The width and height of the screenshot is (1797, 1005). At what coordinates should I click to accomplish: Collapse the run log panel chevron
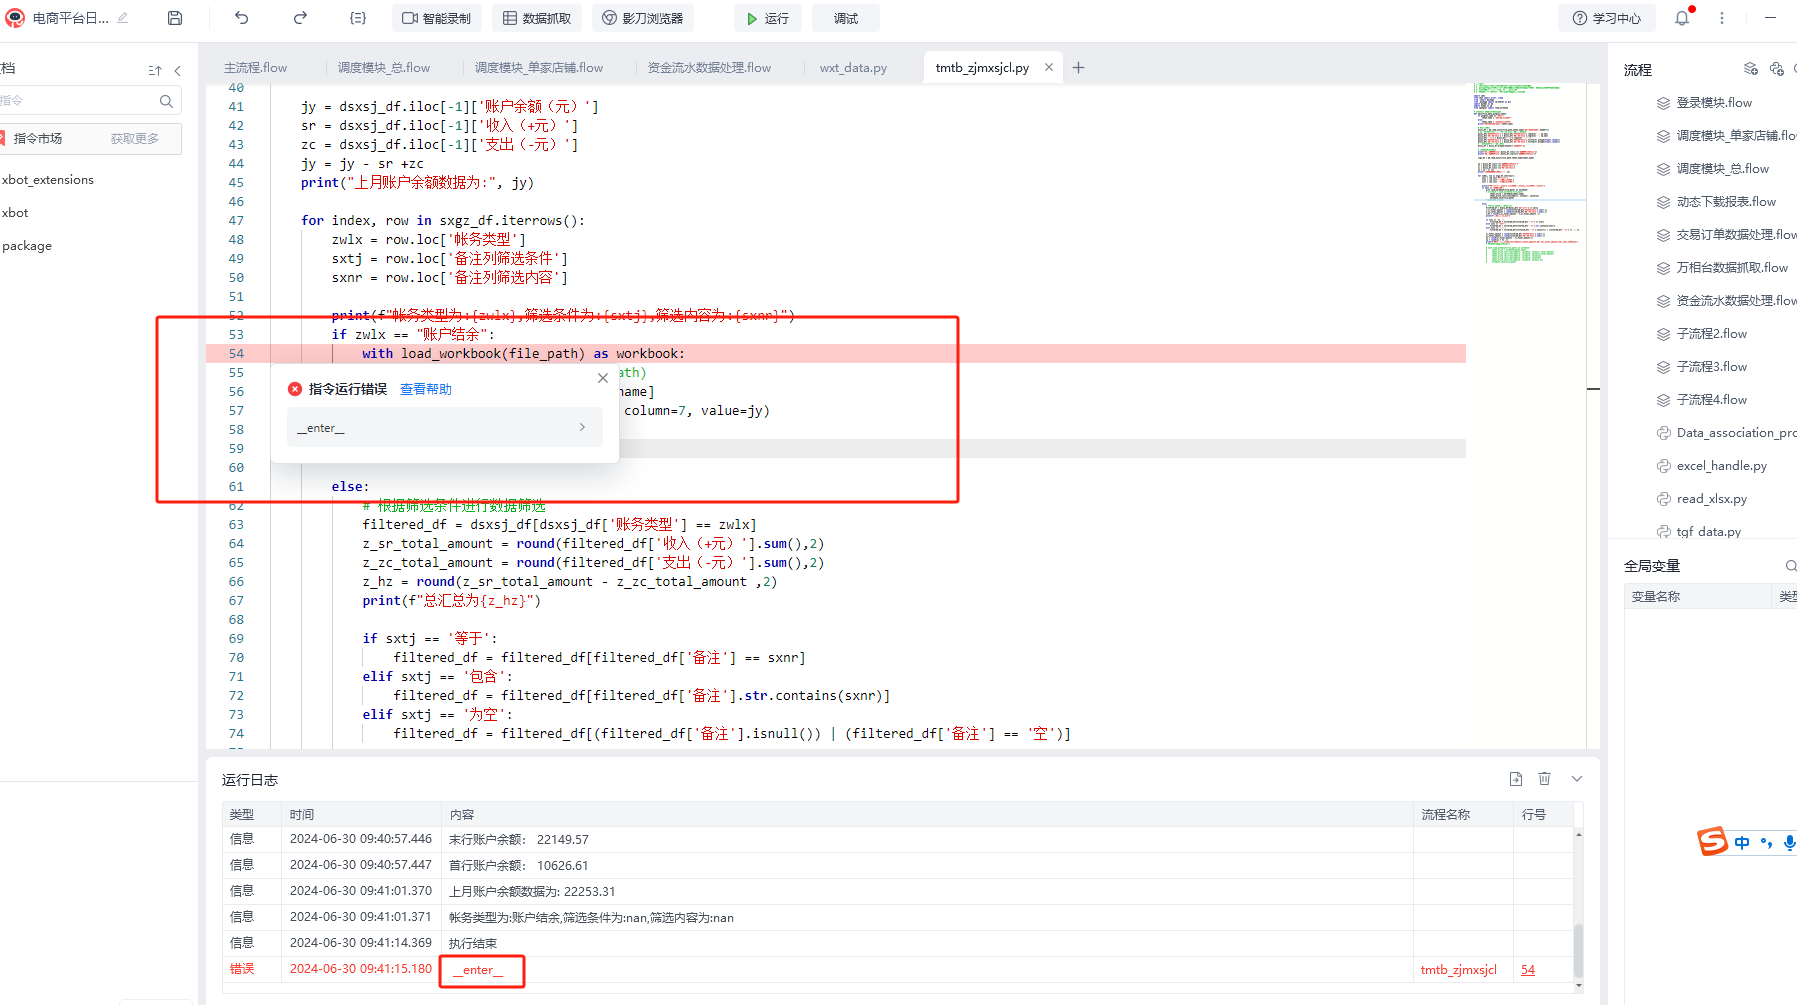click(x=1577, y=779)
